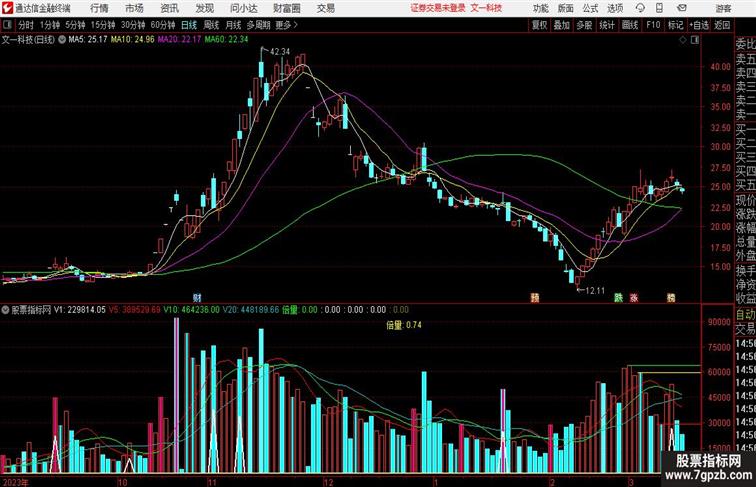756x487 pixels.
Task: Click the 叠加 overlay button
Action: coord(562,25)
